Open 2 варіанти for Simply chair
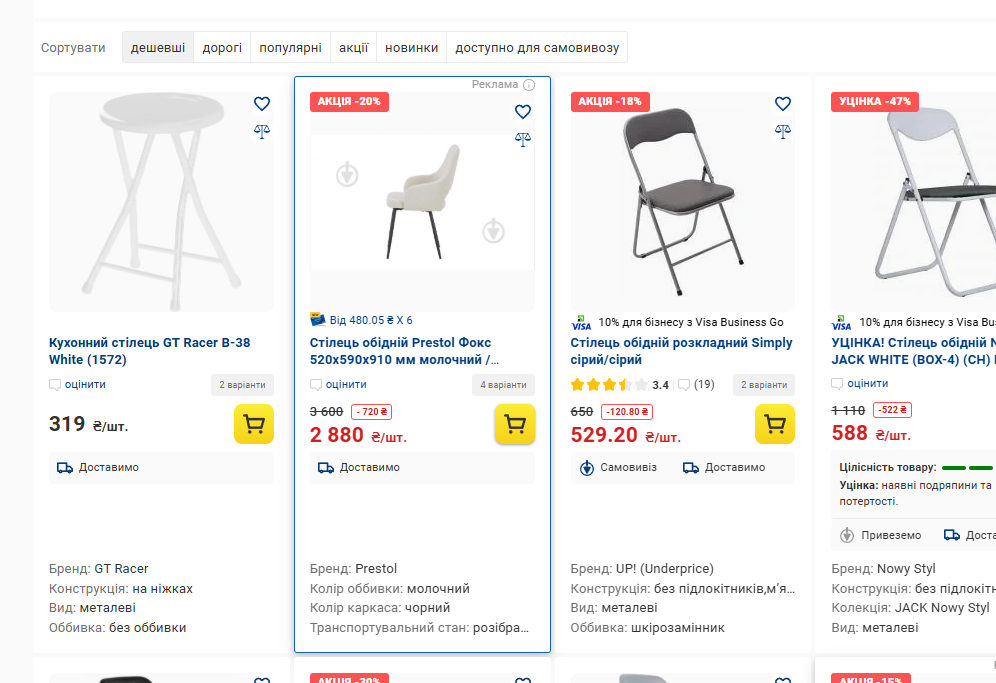Viewport: 996px width, 683px height. (x=764, y=385)
